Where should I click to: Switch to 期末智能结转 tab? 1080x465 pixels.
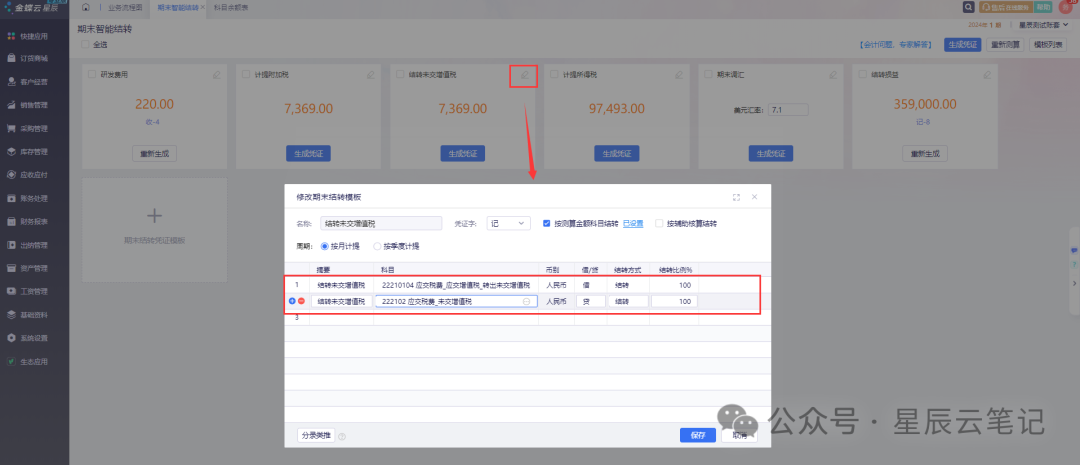pyautogui.click(x=178, y=7)
